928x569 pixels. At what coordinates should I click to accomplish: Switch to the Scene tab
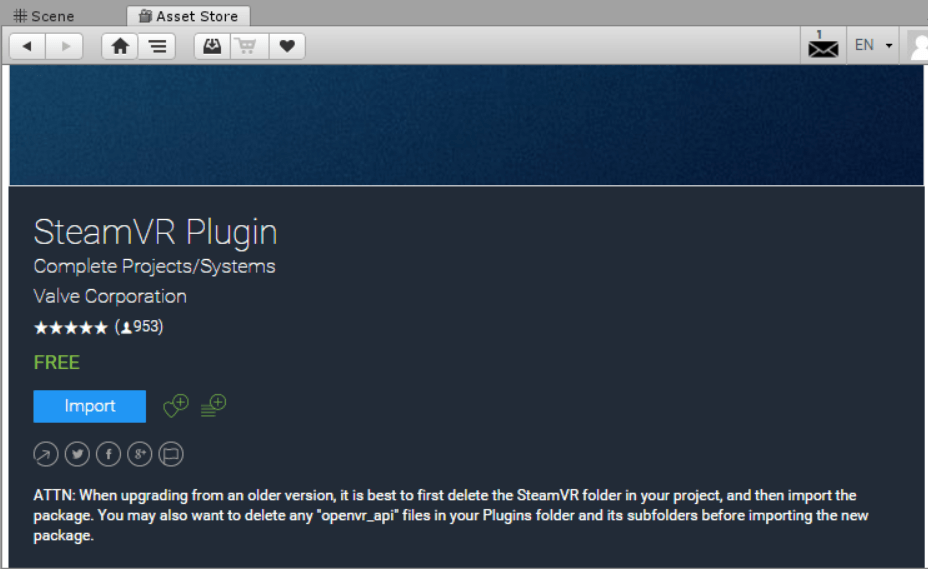coord(44,16)
